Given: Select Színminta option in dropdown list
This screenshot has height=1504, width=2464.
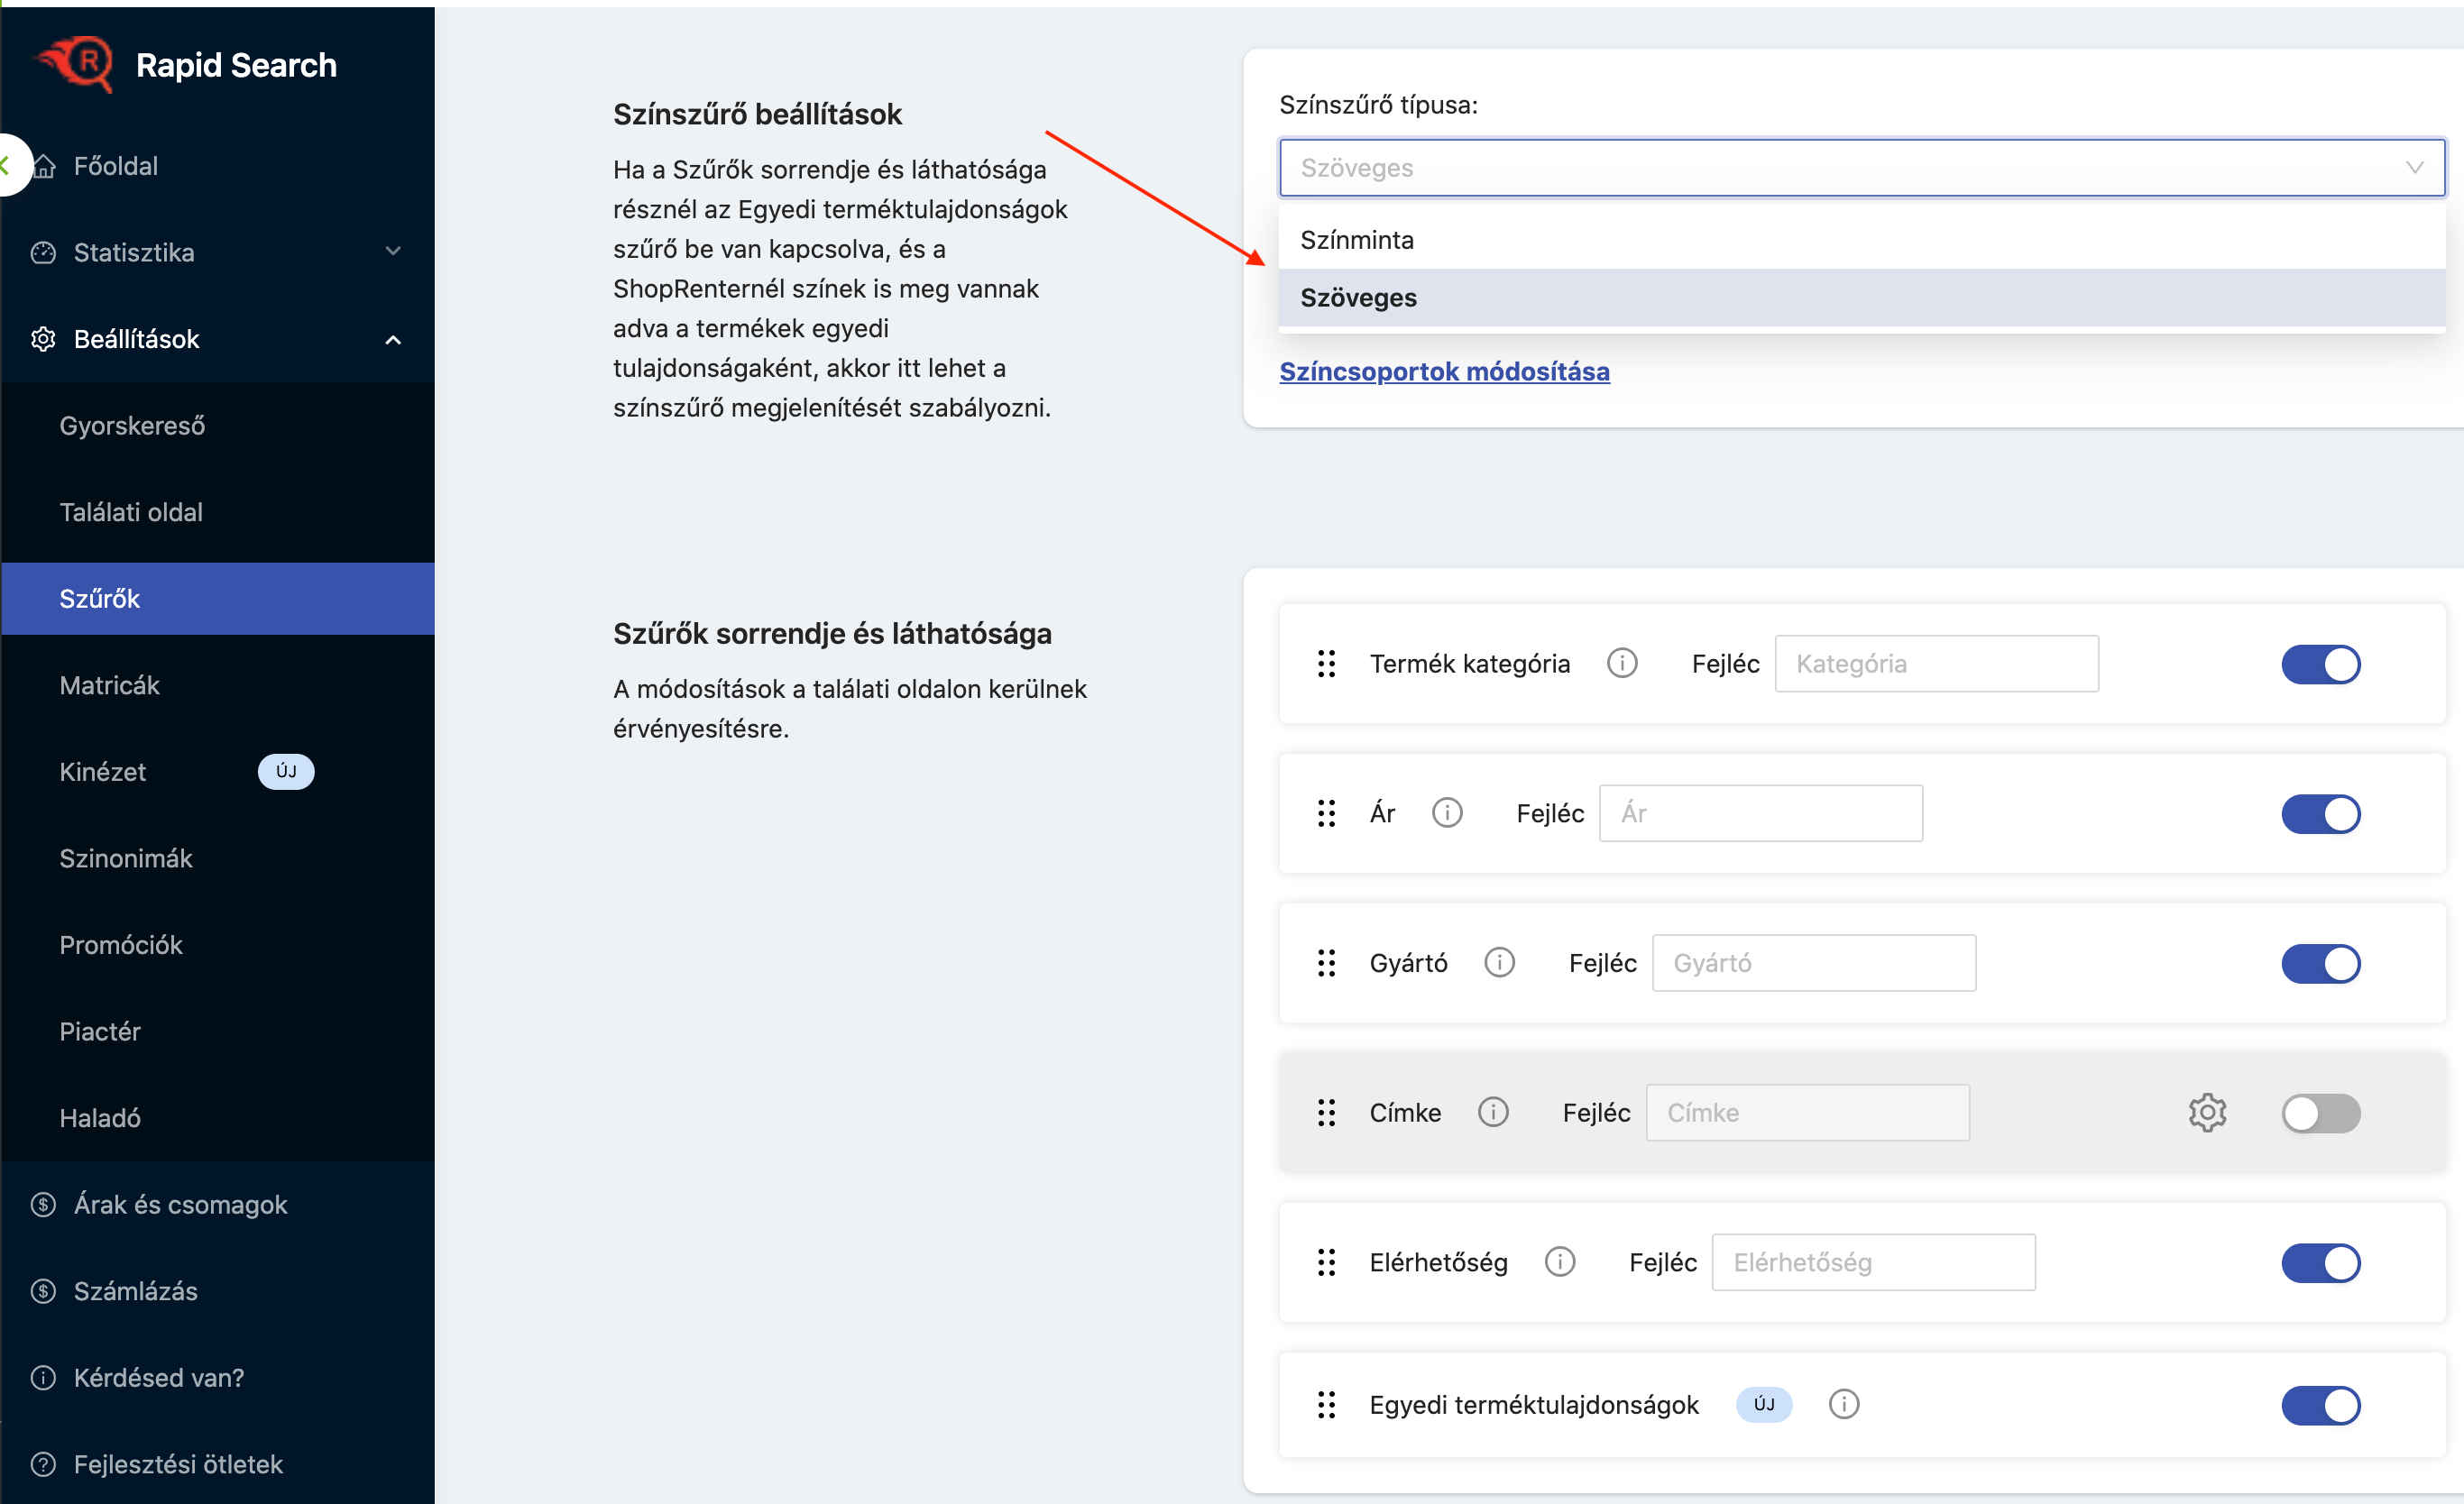Looking at the screenshot, I should coord(1357,240).
